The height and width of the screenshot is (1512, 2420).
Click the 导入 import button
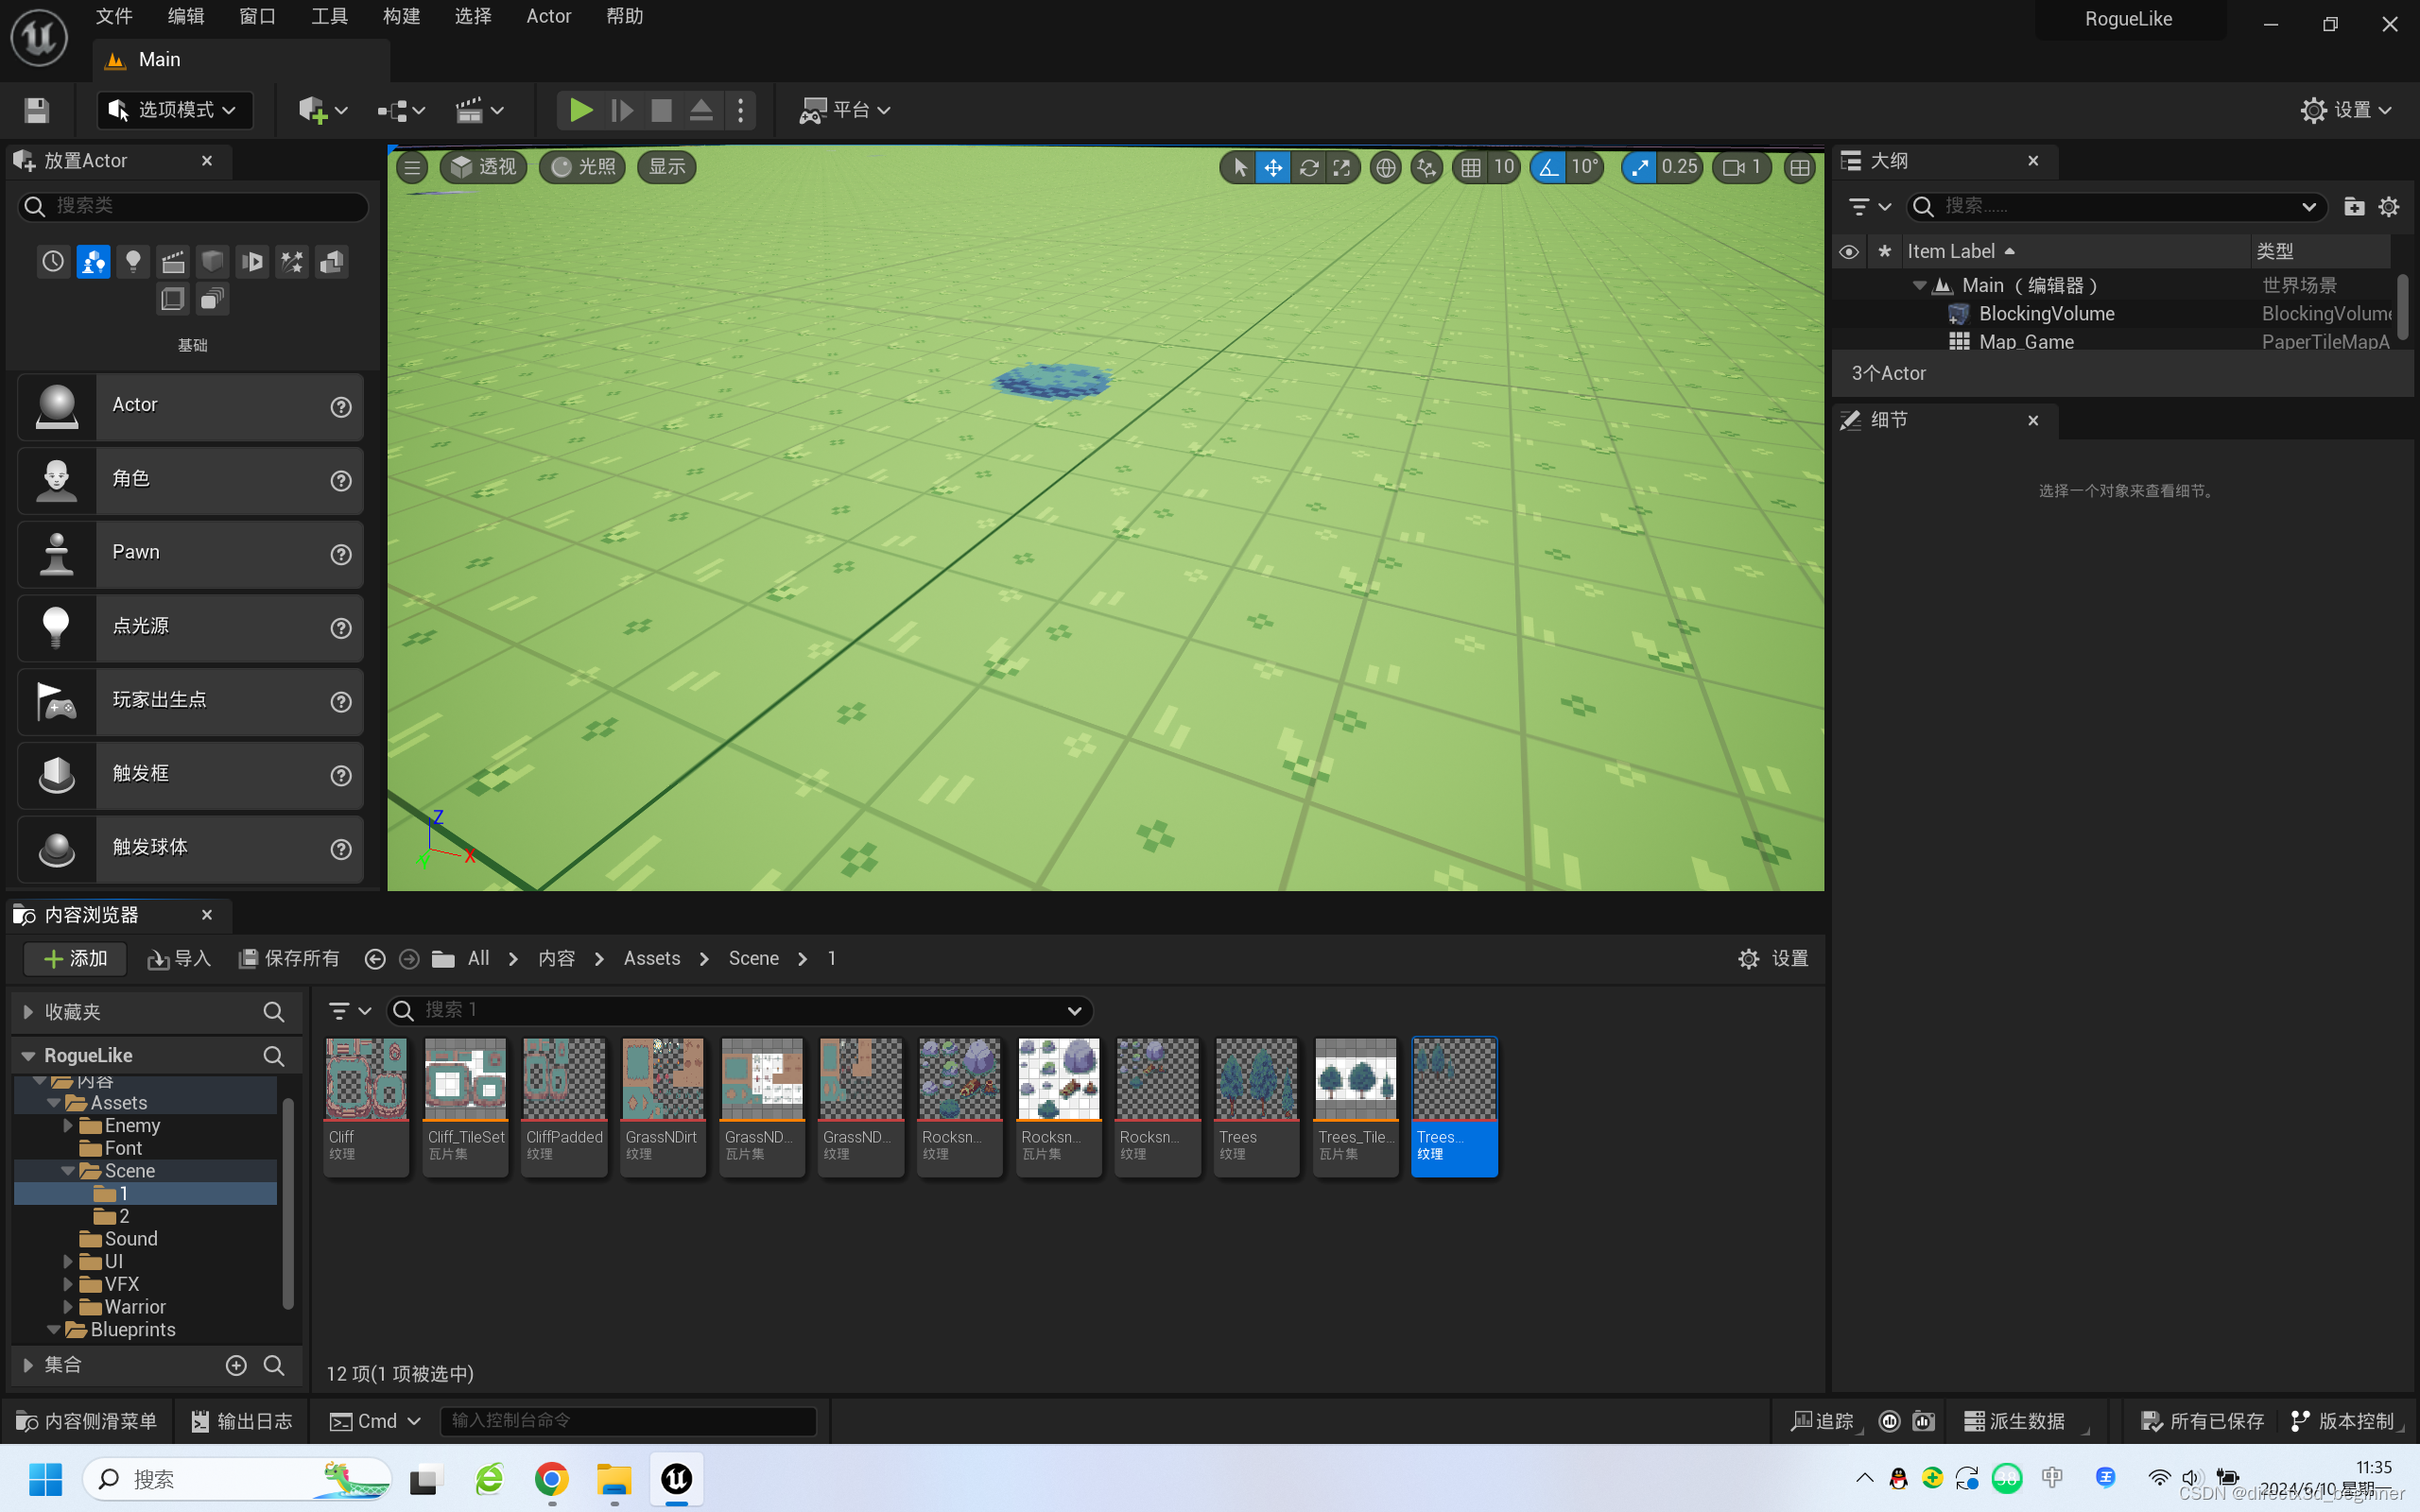(180, 959)
